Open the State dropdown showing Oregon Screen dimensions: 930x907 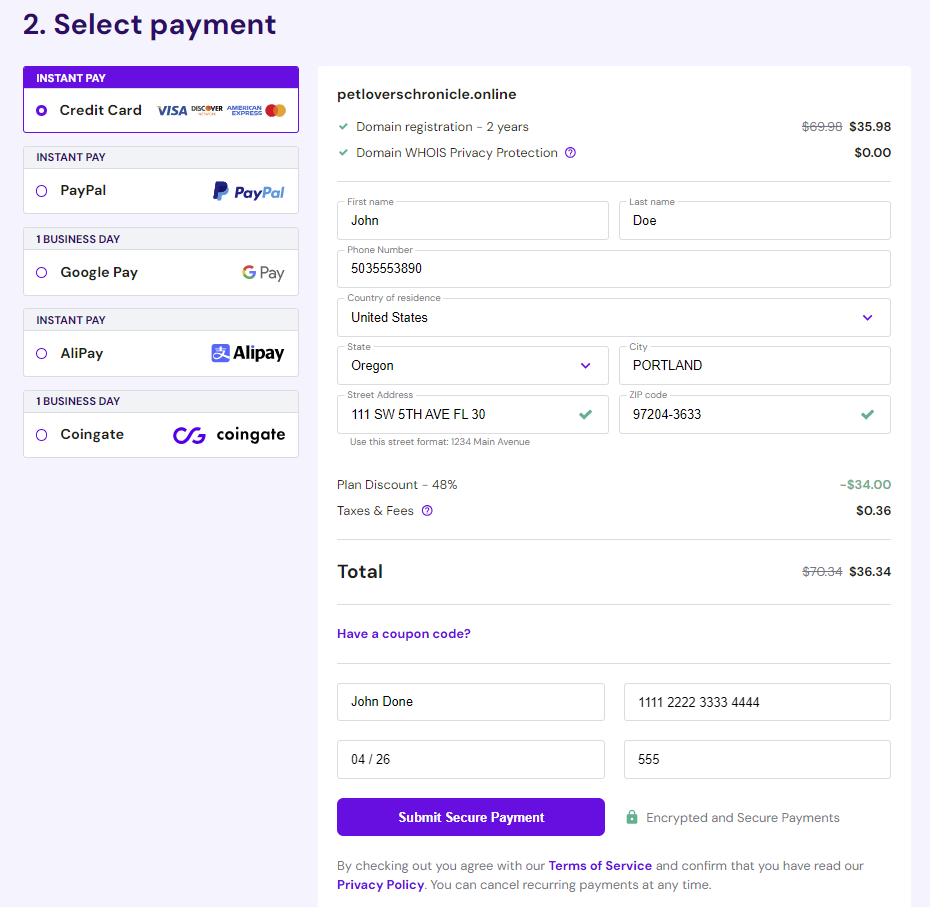pyautogui.click(x=585, y=365)
